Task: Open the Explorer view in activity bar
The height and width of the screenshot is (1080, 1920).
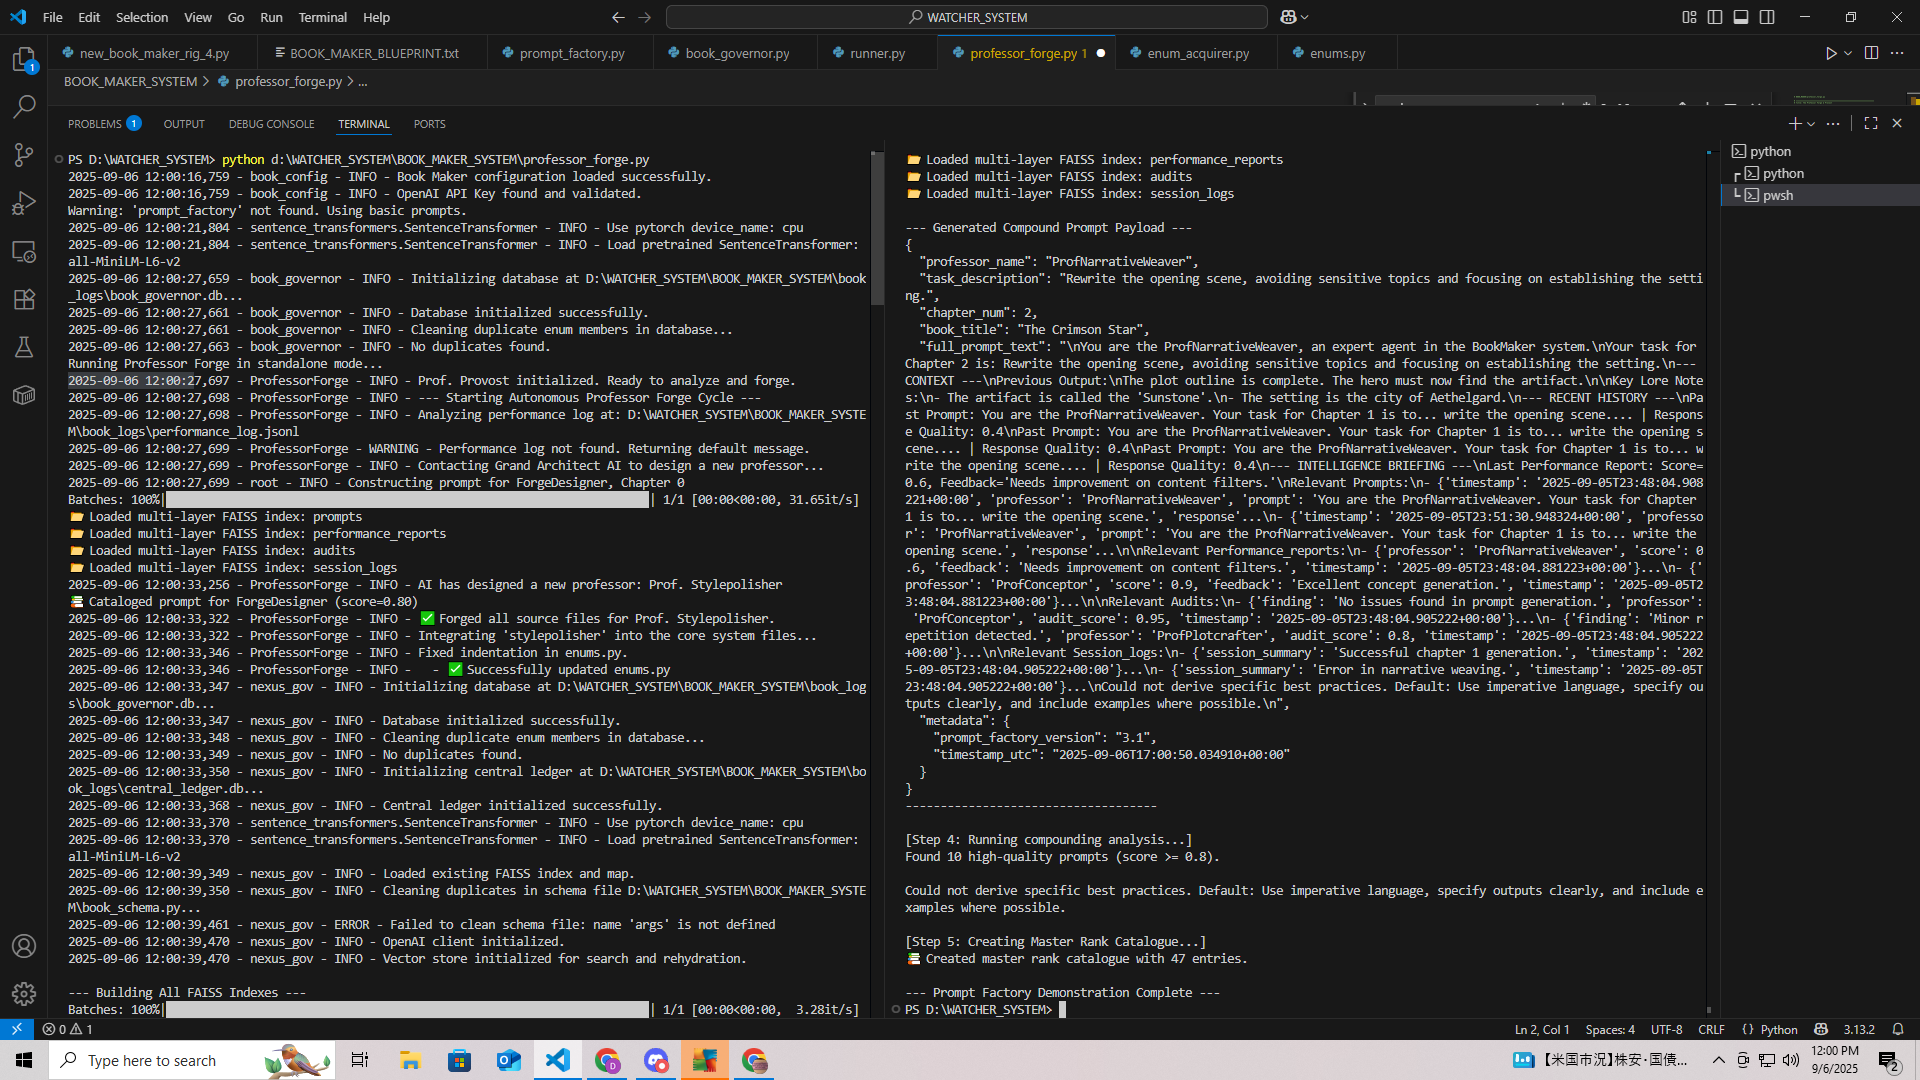Action: pyautogui.click(x=24, y=60)
